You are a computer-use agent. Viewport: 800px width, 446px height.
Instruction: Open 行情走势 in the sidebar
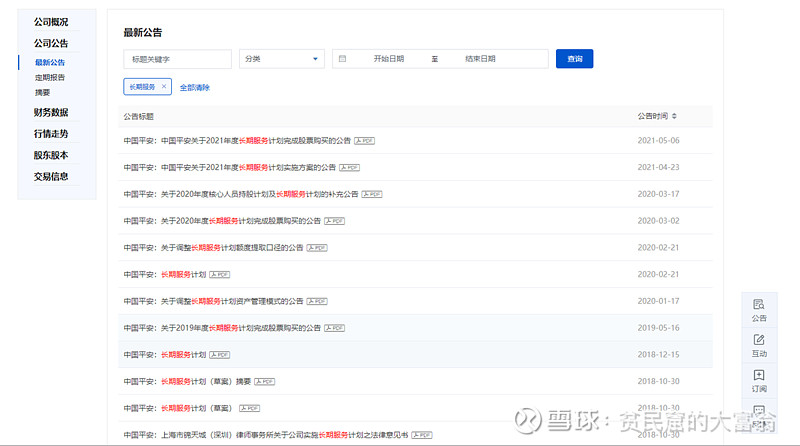(51, 134)
